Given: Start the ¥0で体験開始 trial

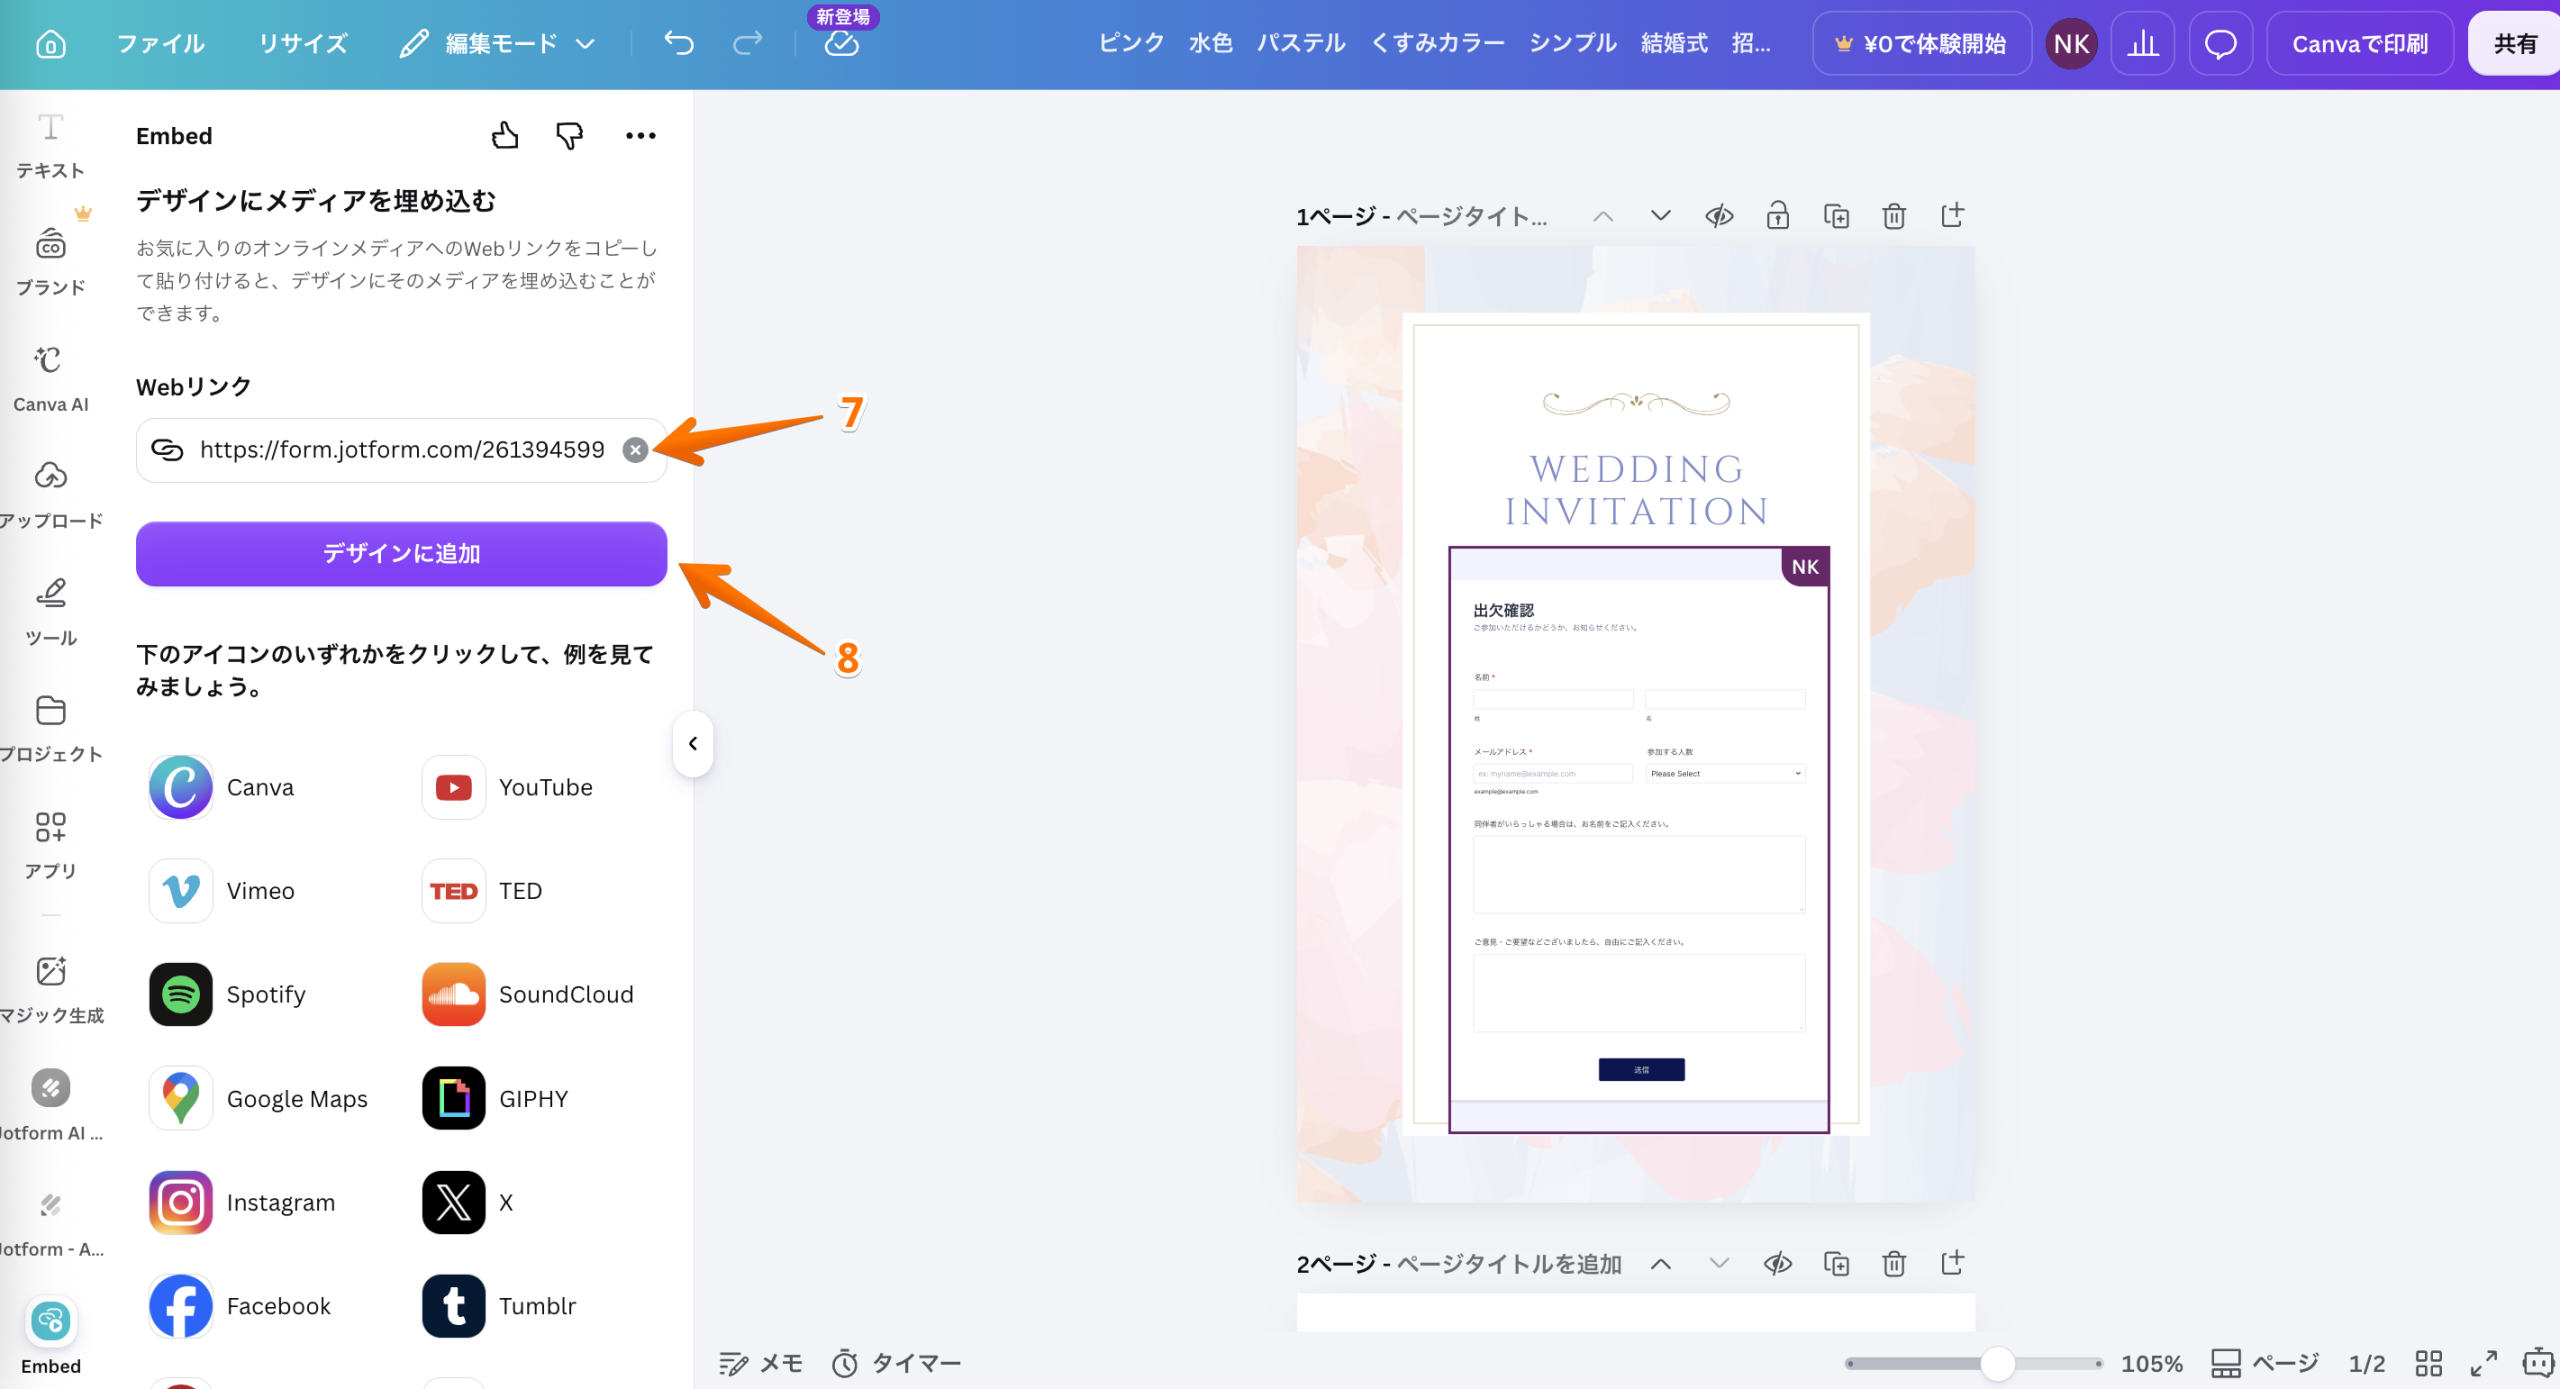Looking at the screenshot, I should [x=1921, y=44].
